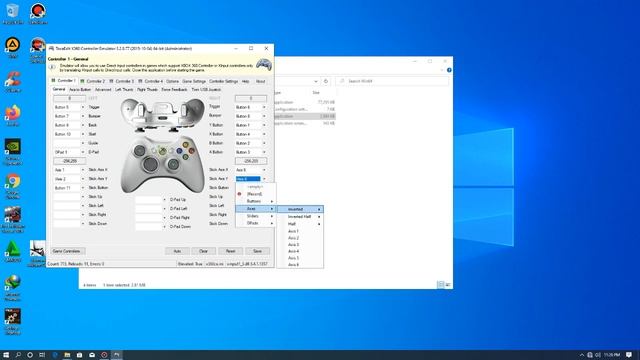
Task: Click the Xbox 360 controller front image
Action: [x=163, y=164]
